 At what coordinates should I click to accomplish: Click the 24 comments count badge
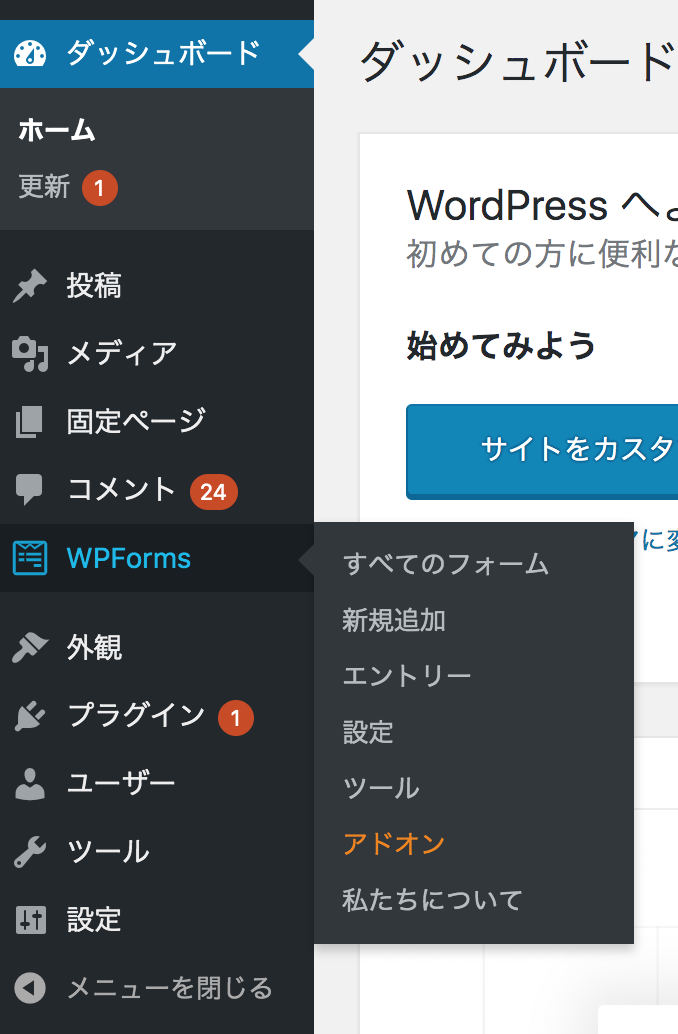(214, 492)
